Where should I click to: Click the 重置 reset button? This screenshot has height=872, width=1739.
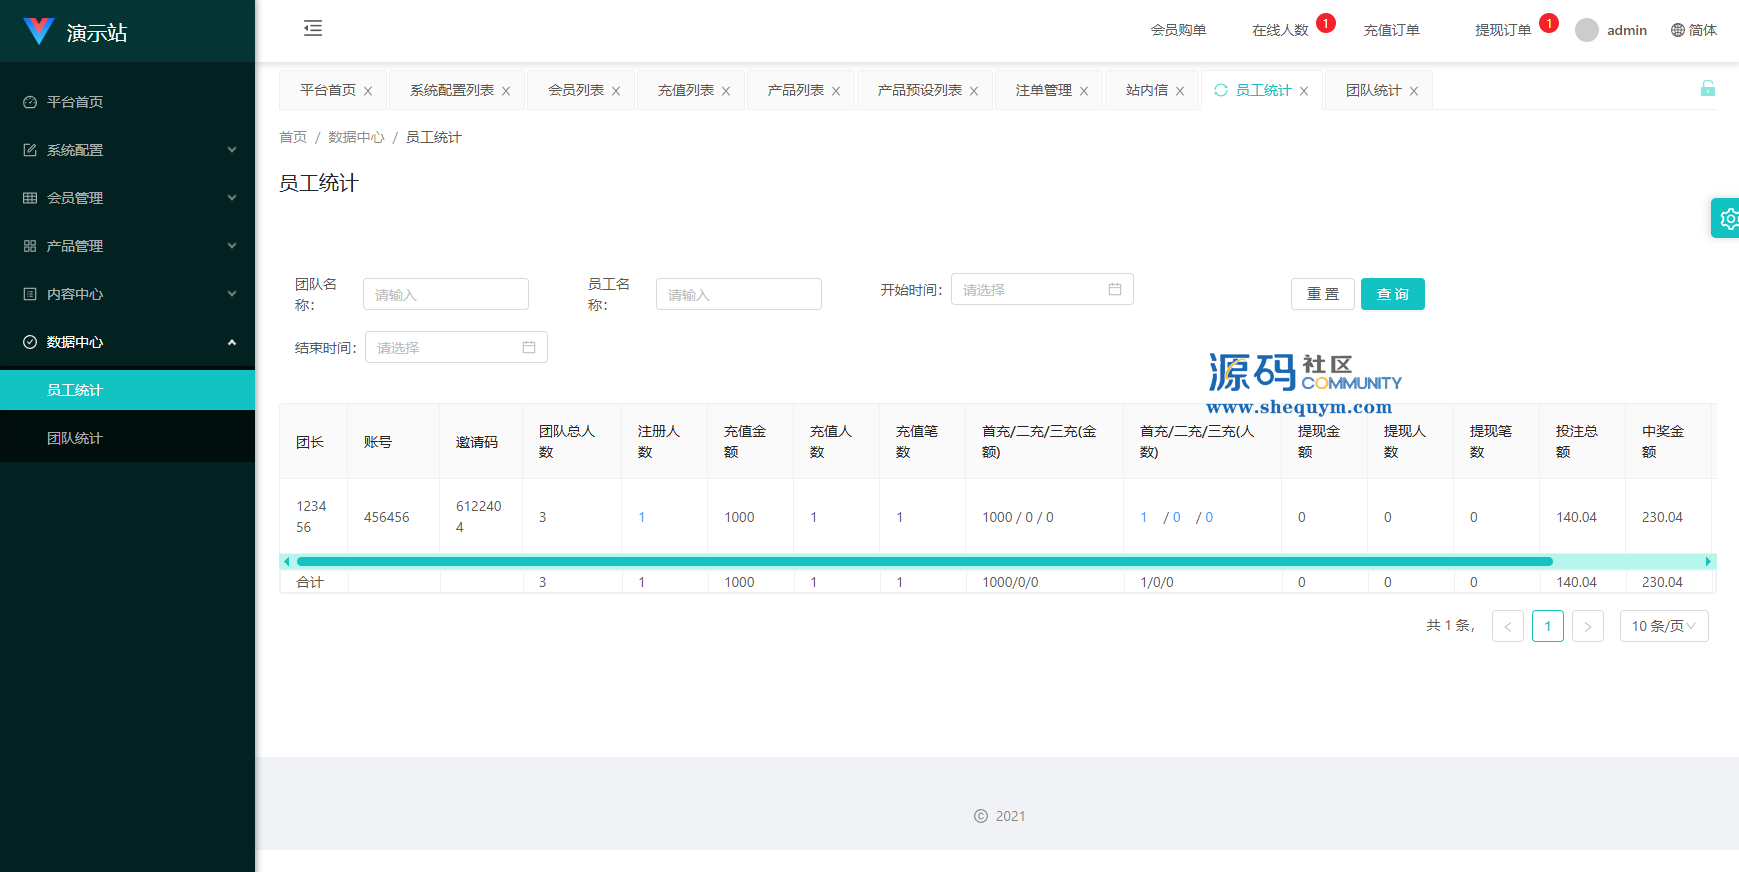tap(1322, 294)
